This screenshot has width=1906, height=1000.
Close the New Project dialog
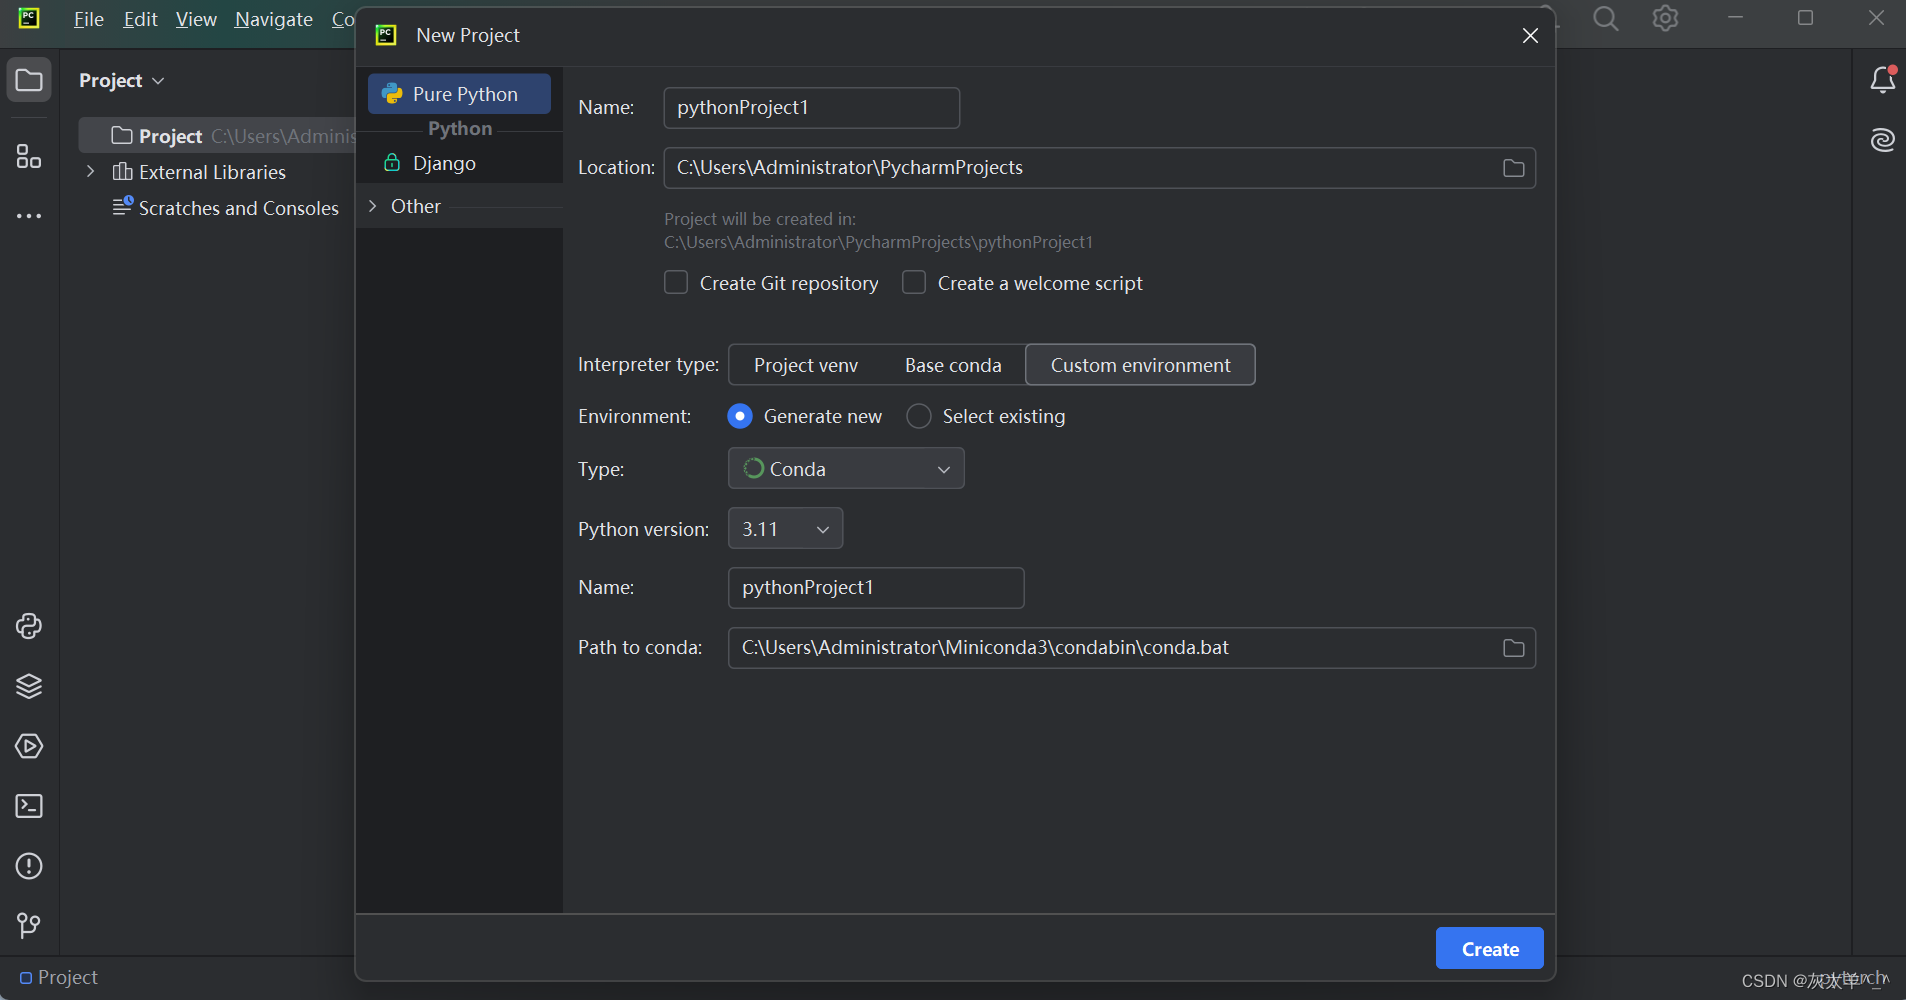click(x=1530, y=36)
